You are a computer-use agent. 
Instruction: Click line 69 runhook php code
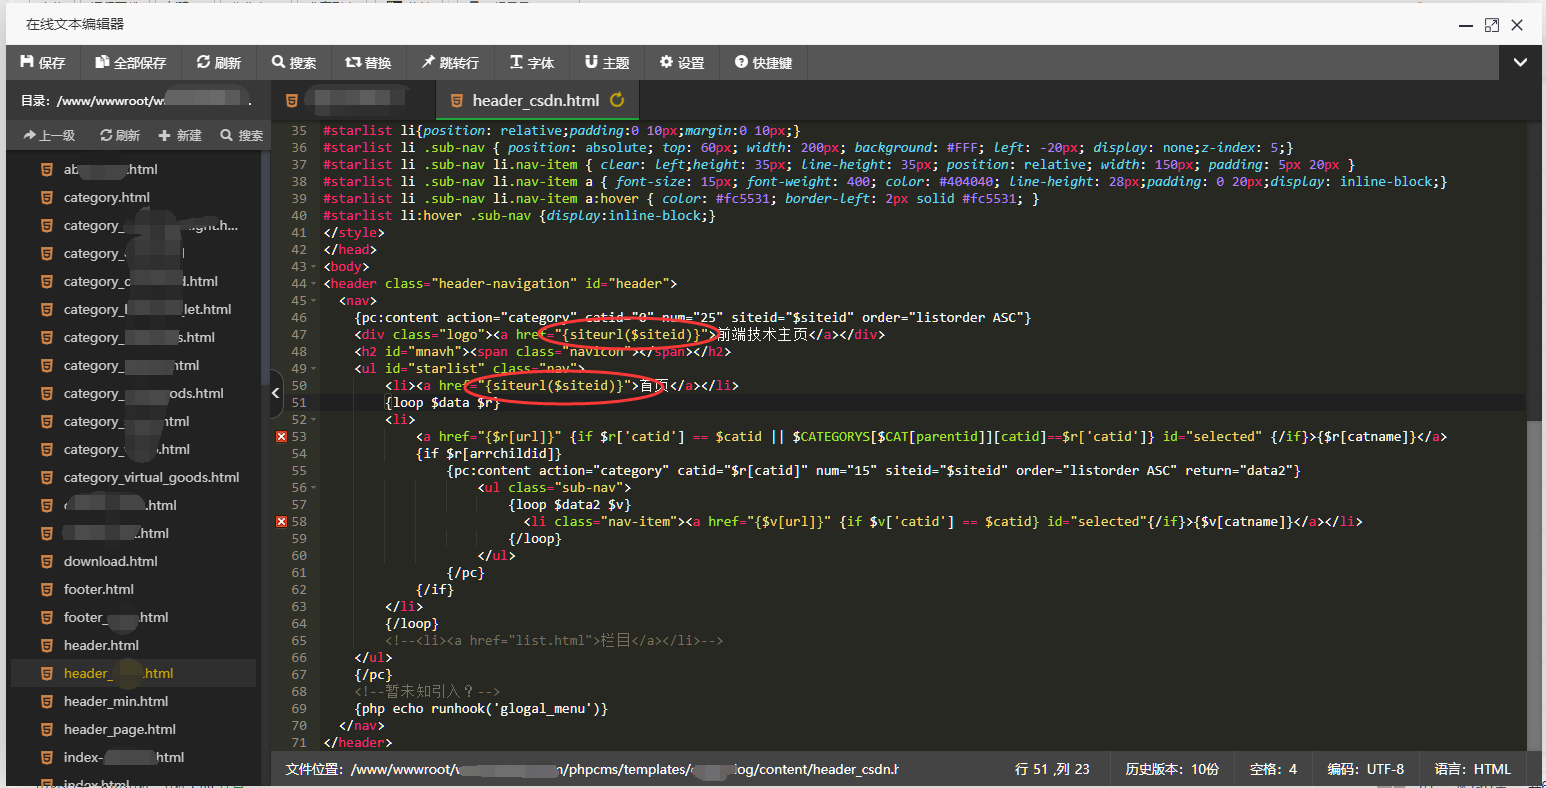[x=481, y=709]
